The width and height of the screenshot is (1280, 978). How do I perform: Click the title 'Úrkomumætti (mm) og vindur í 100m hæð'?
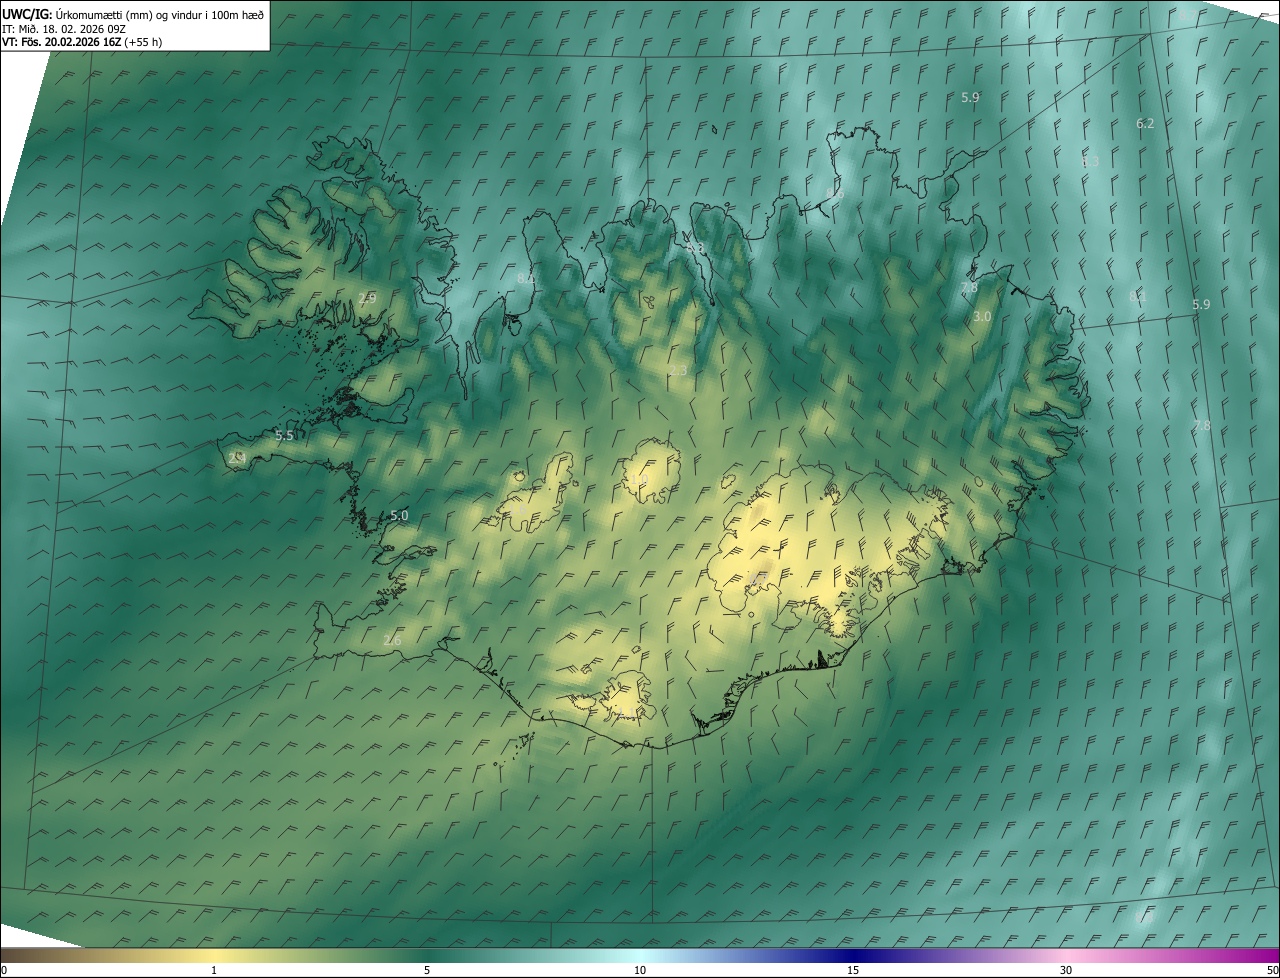[x=160, y=14]
